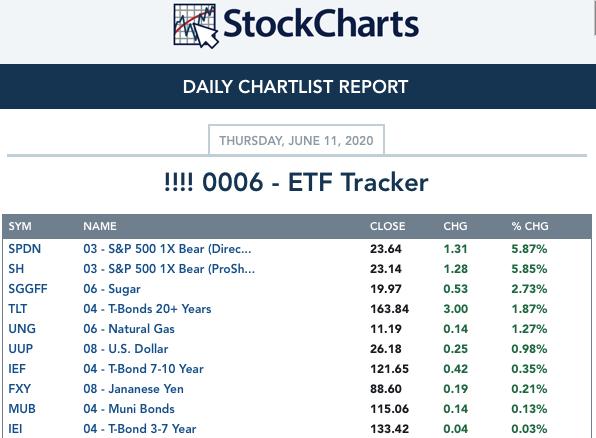Open the 08 - U.S. Dollar link
This screenshot has width=596, height=438.
(x=125, y=349)
